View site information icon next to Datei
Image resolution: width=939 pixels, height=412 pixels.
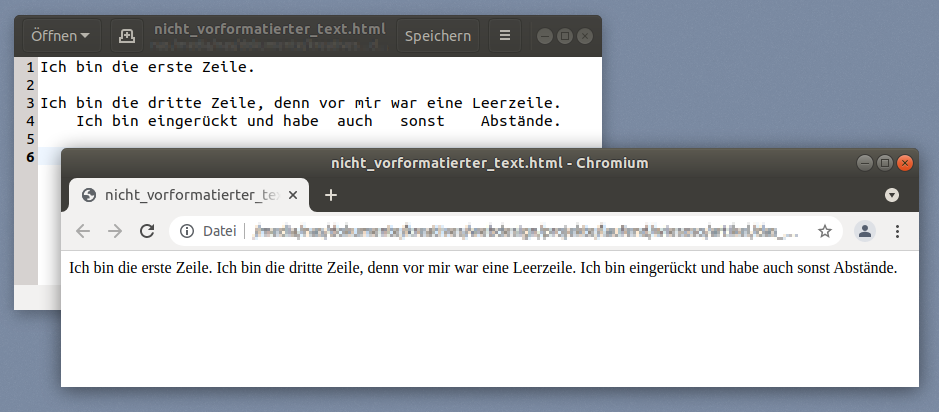[187, 231]
